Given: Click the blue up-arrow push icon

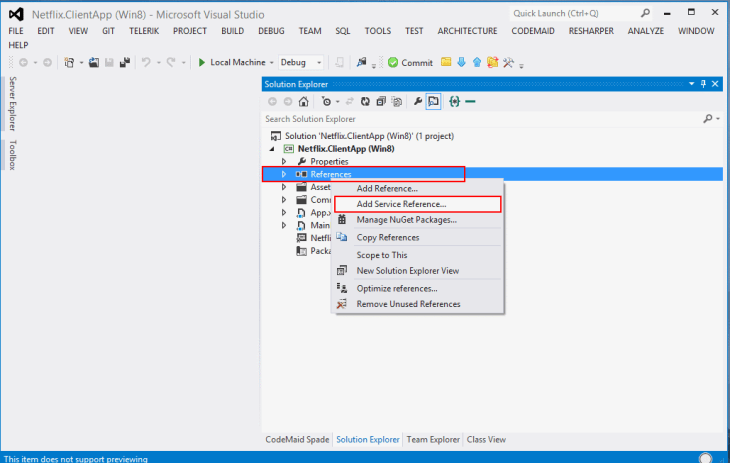Looking at the screenshot, I should [x=477, y=62].
